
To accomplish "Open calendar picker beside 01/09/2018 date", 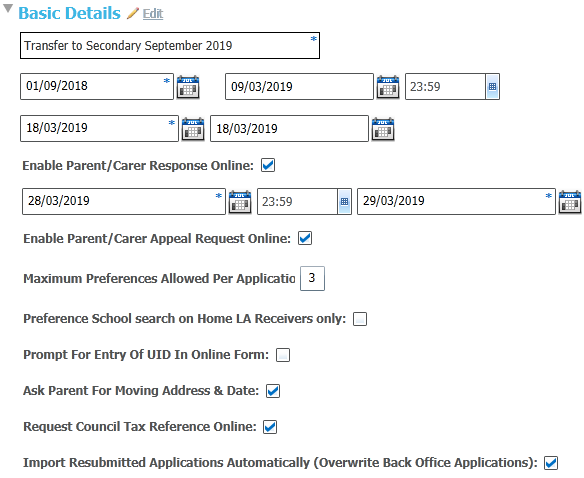I will point(188,87).
